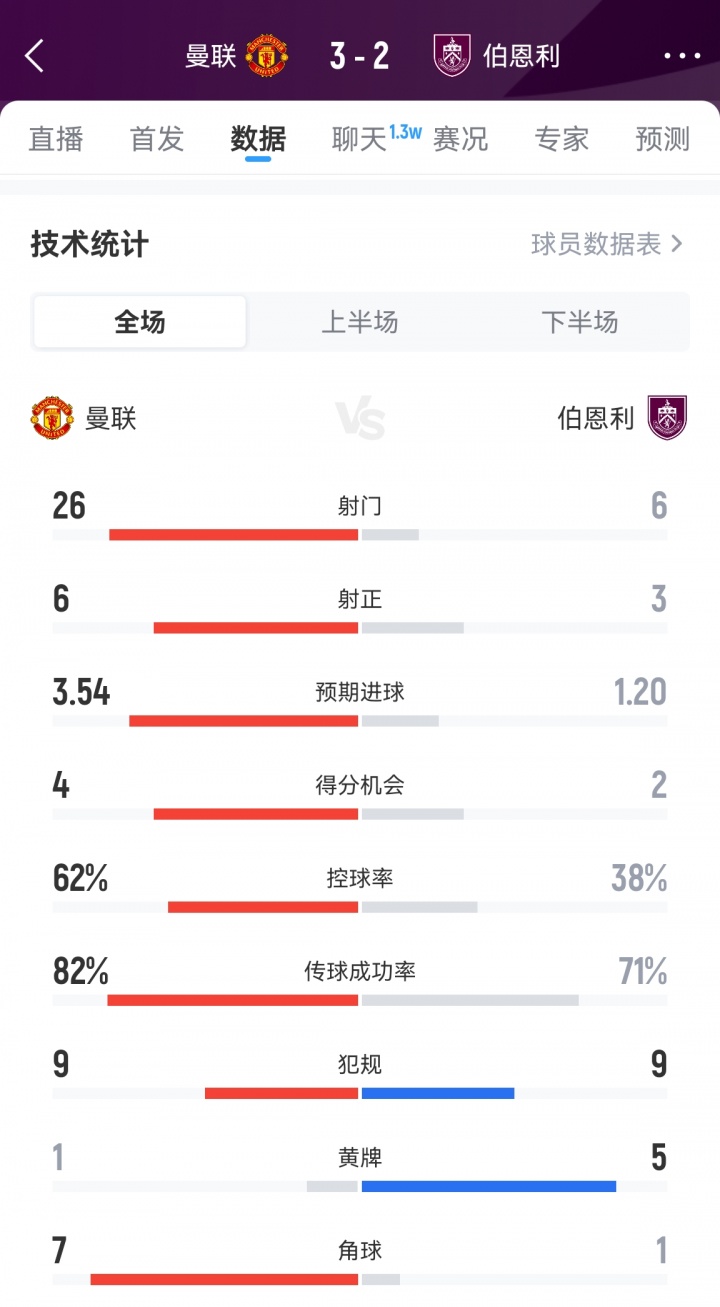Tap Burnley crest in header
Image resolution: width=720 pixels, height=1307 pixels.
pos(452,56)
